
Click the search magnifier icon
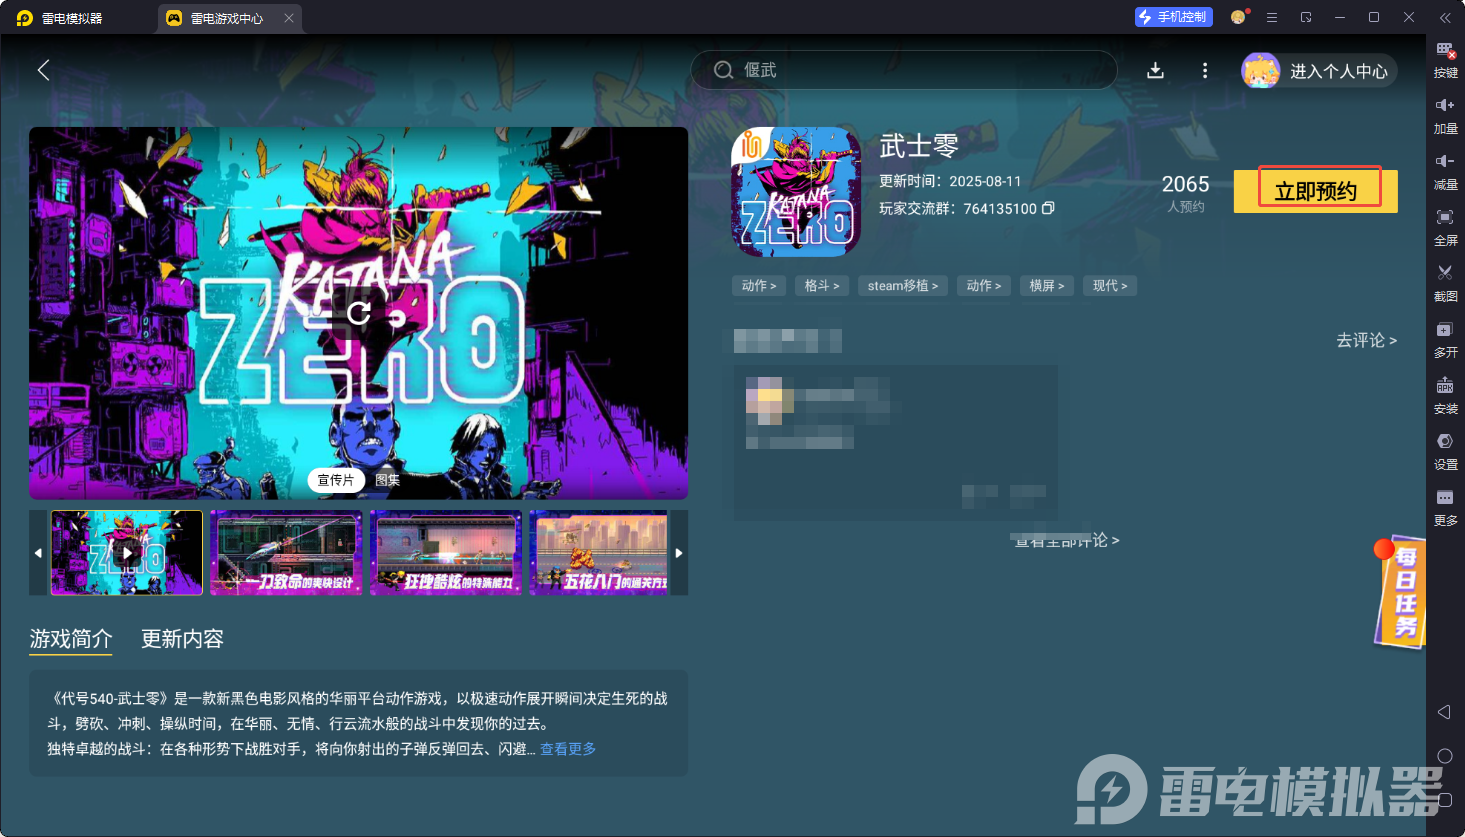(724, 70)
